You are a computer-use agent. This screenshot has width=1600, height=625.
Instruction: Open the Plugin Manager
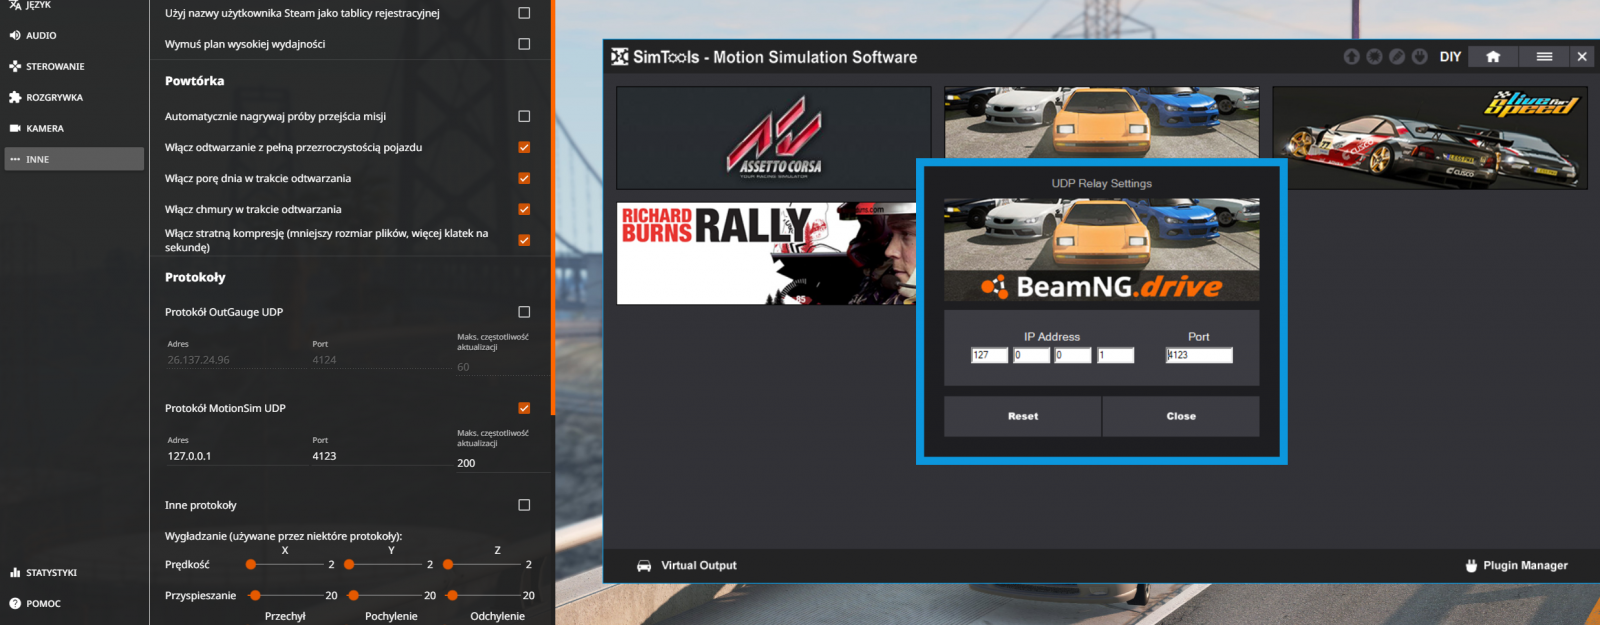click(1525, 566)
